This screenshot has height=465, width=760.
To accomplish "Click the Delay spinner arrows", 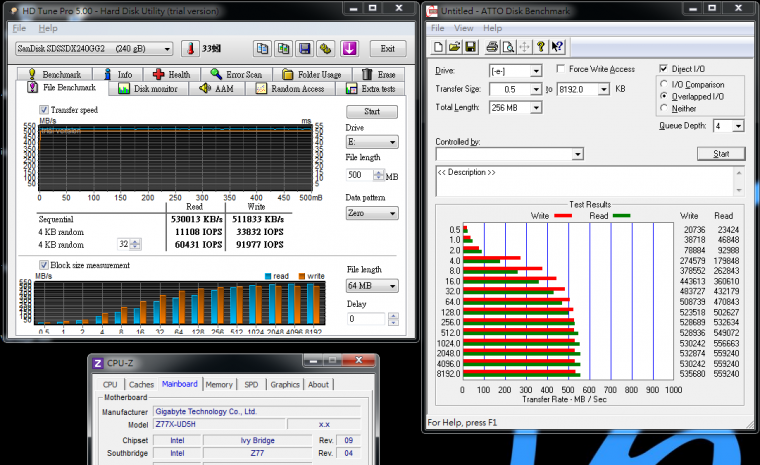I will (x=392, y=319).
